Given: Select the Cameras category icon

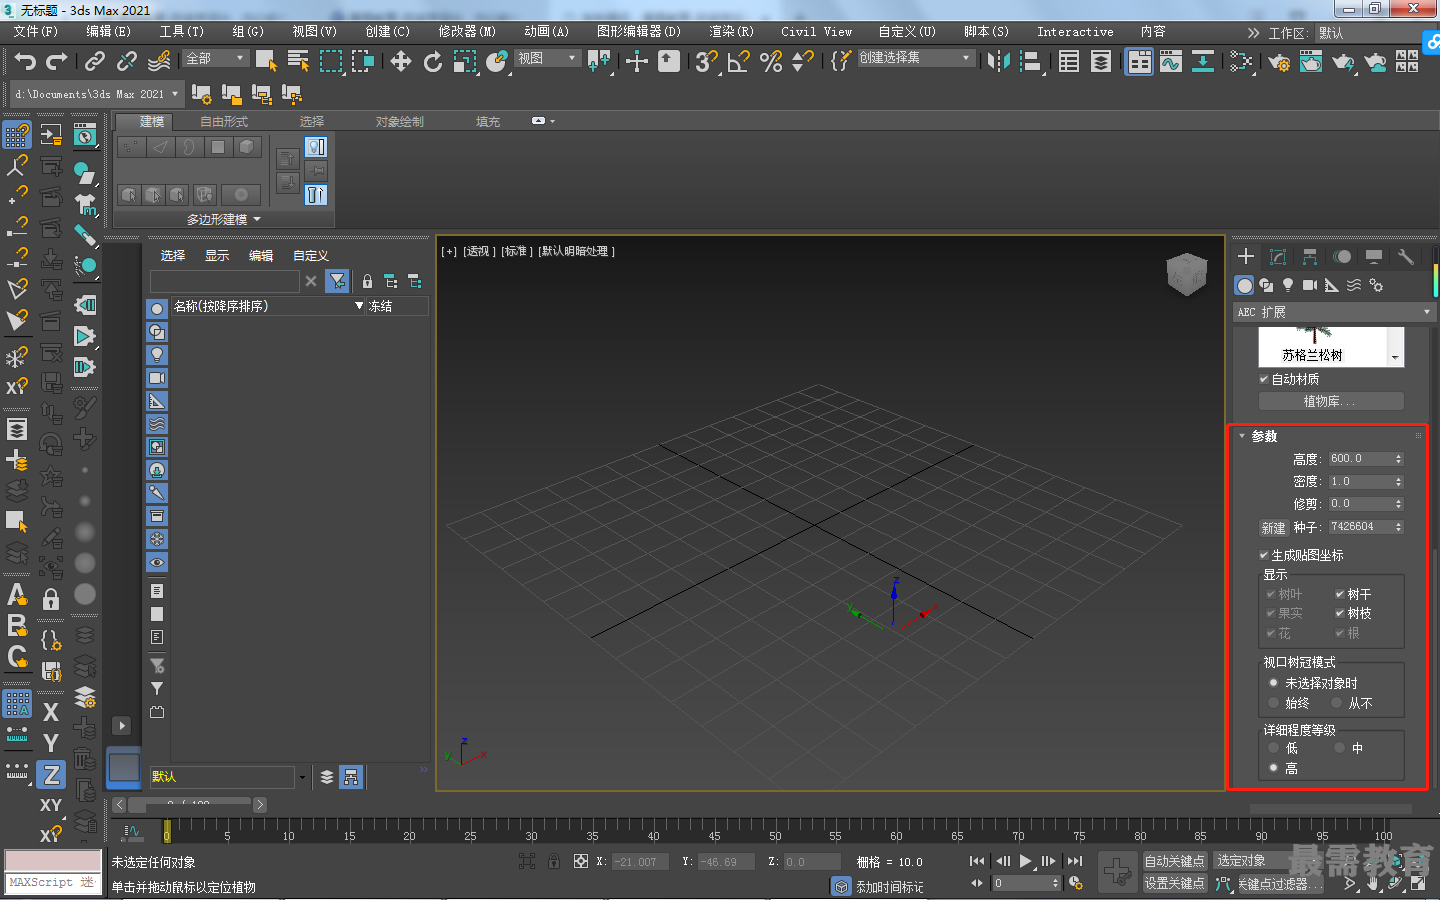Looking at the screenshot, I should click(1310, 285).
